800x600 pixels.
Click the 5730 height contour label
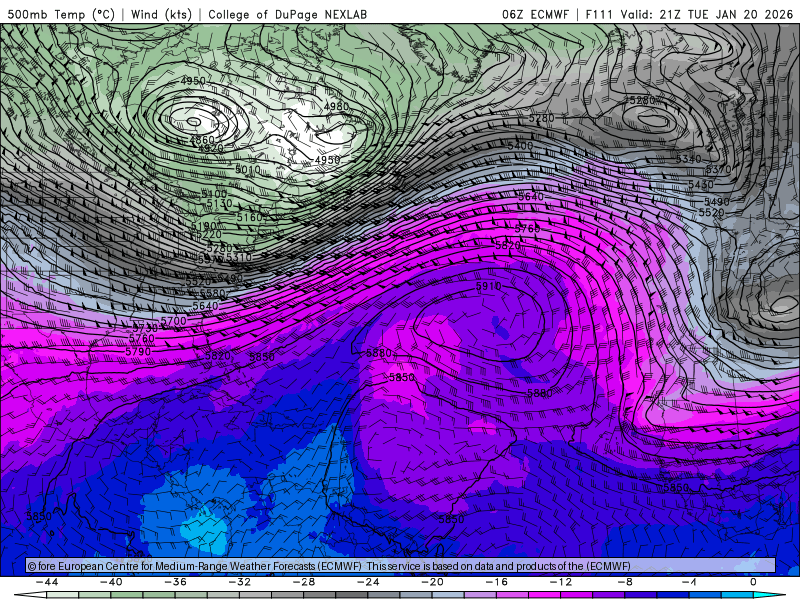(145, 328)
